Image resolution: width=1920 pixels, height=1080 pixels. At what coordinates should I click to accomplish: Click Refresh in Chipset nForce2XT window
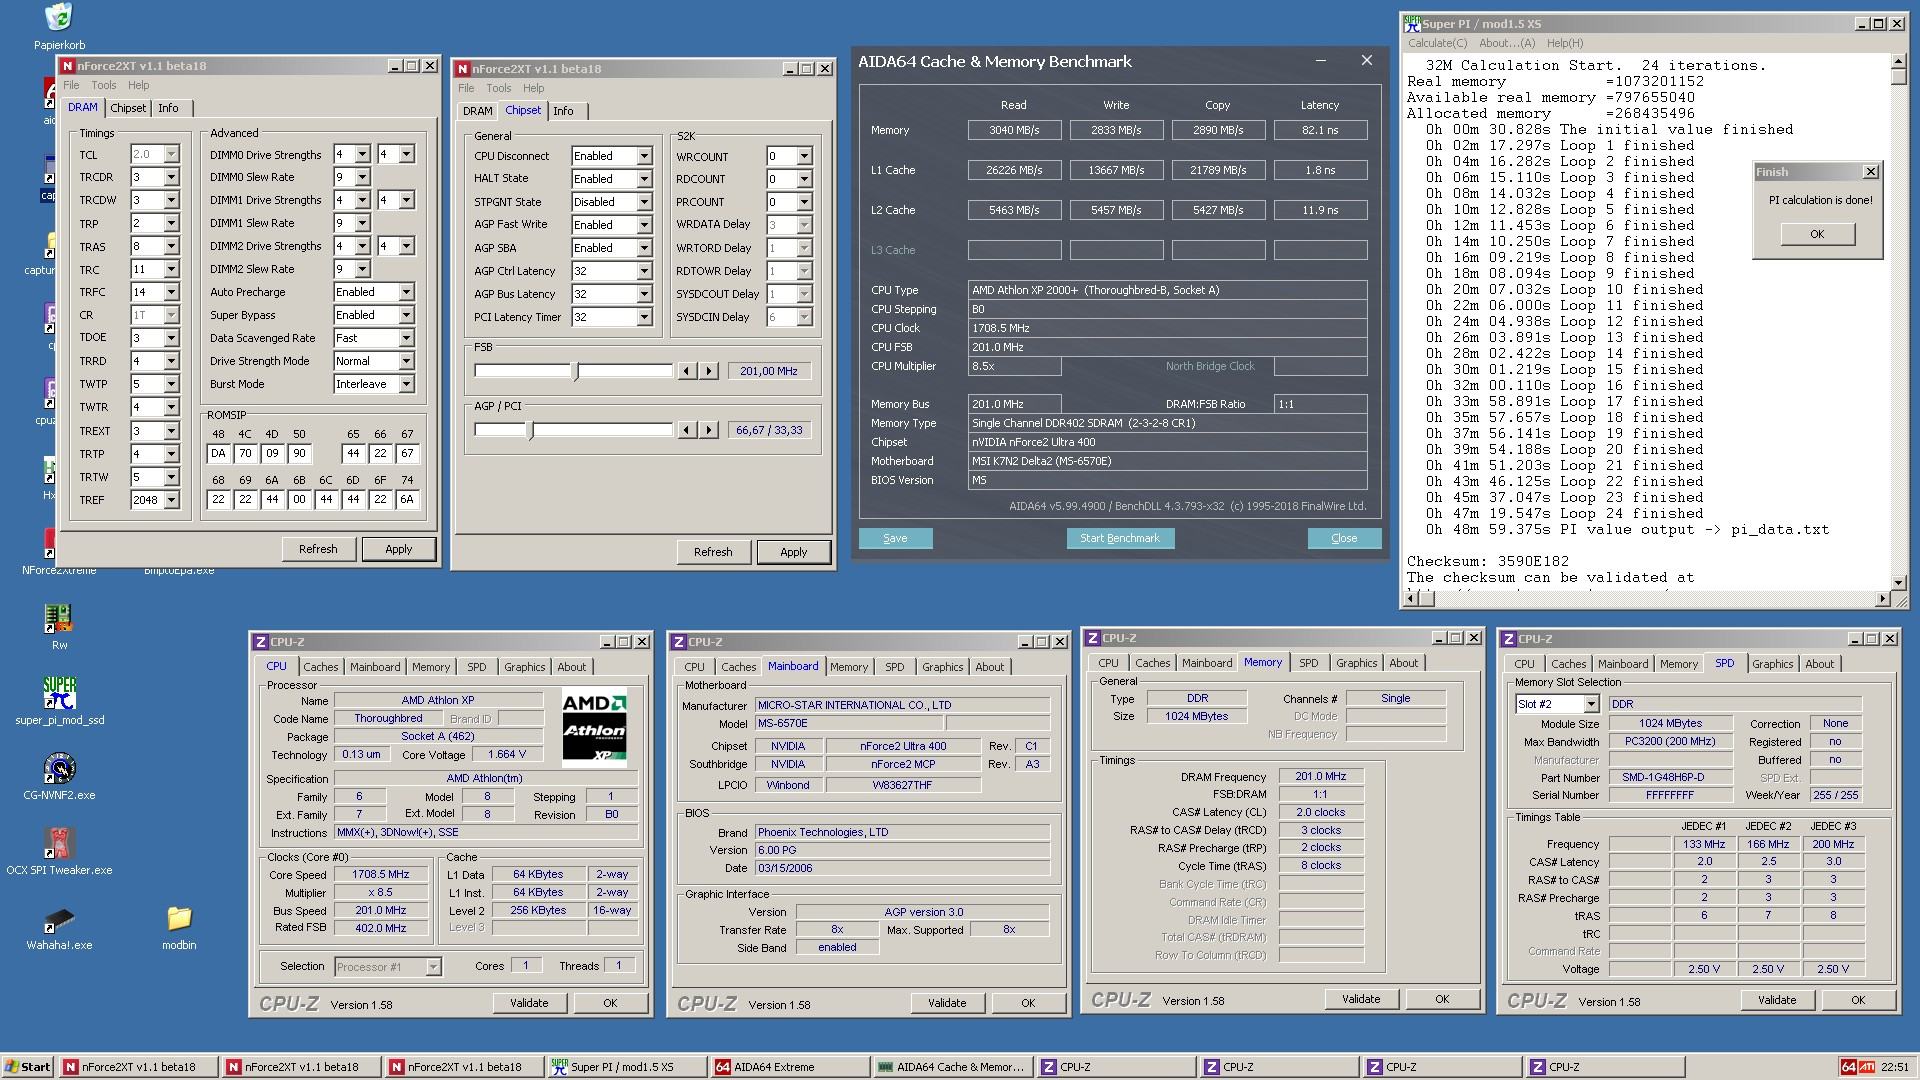pyautogui.click(x=713, y=552)
